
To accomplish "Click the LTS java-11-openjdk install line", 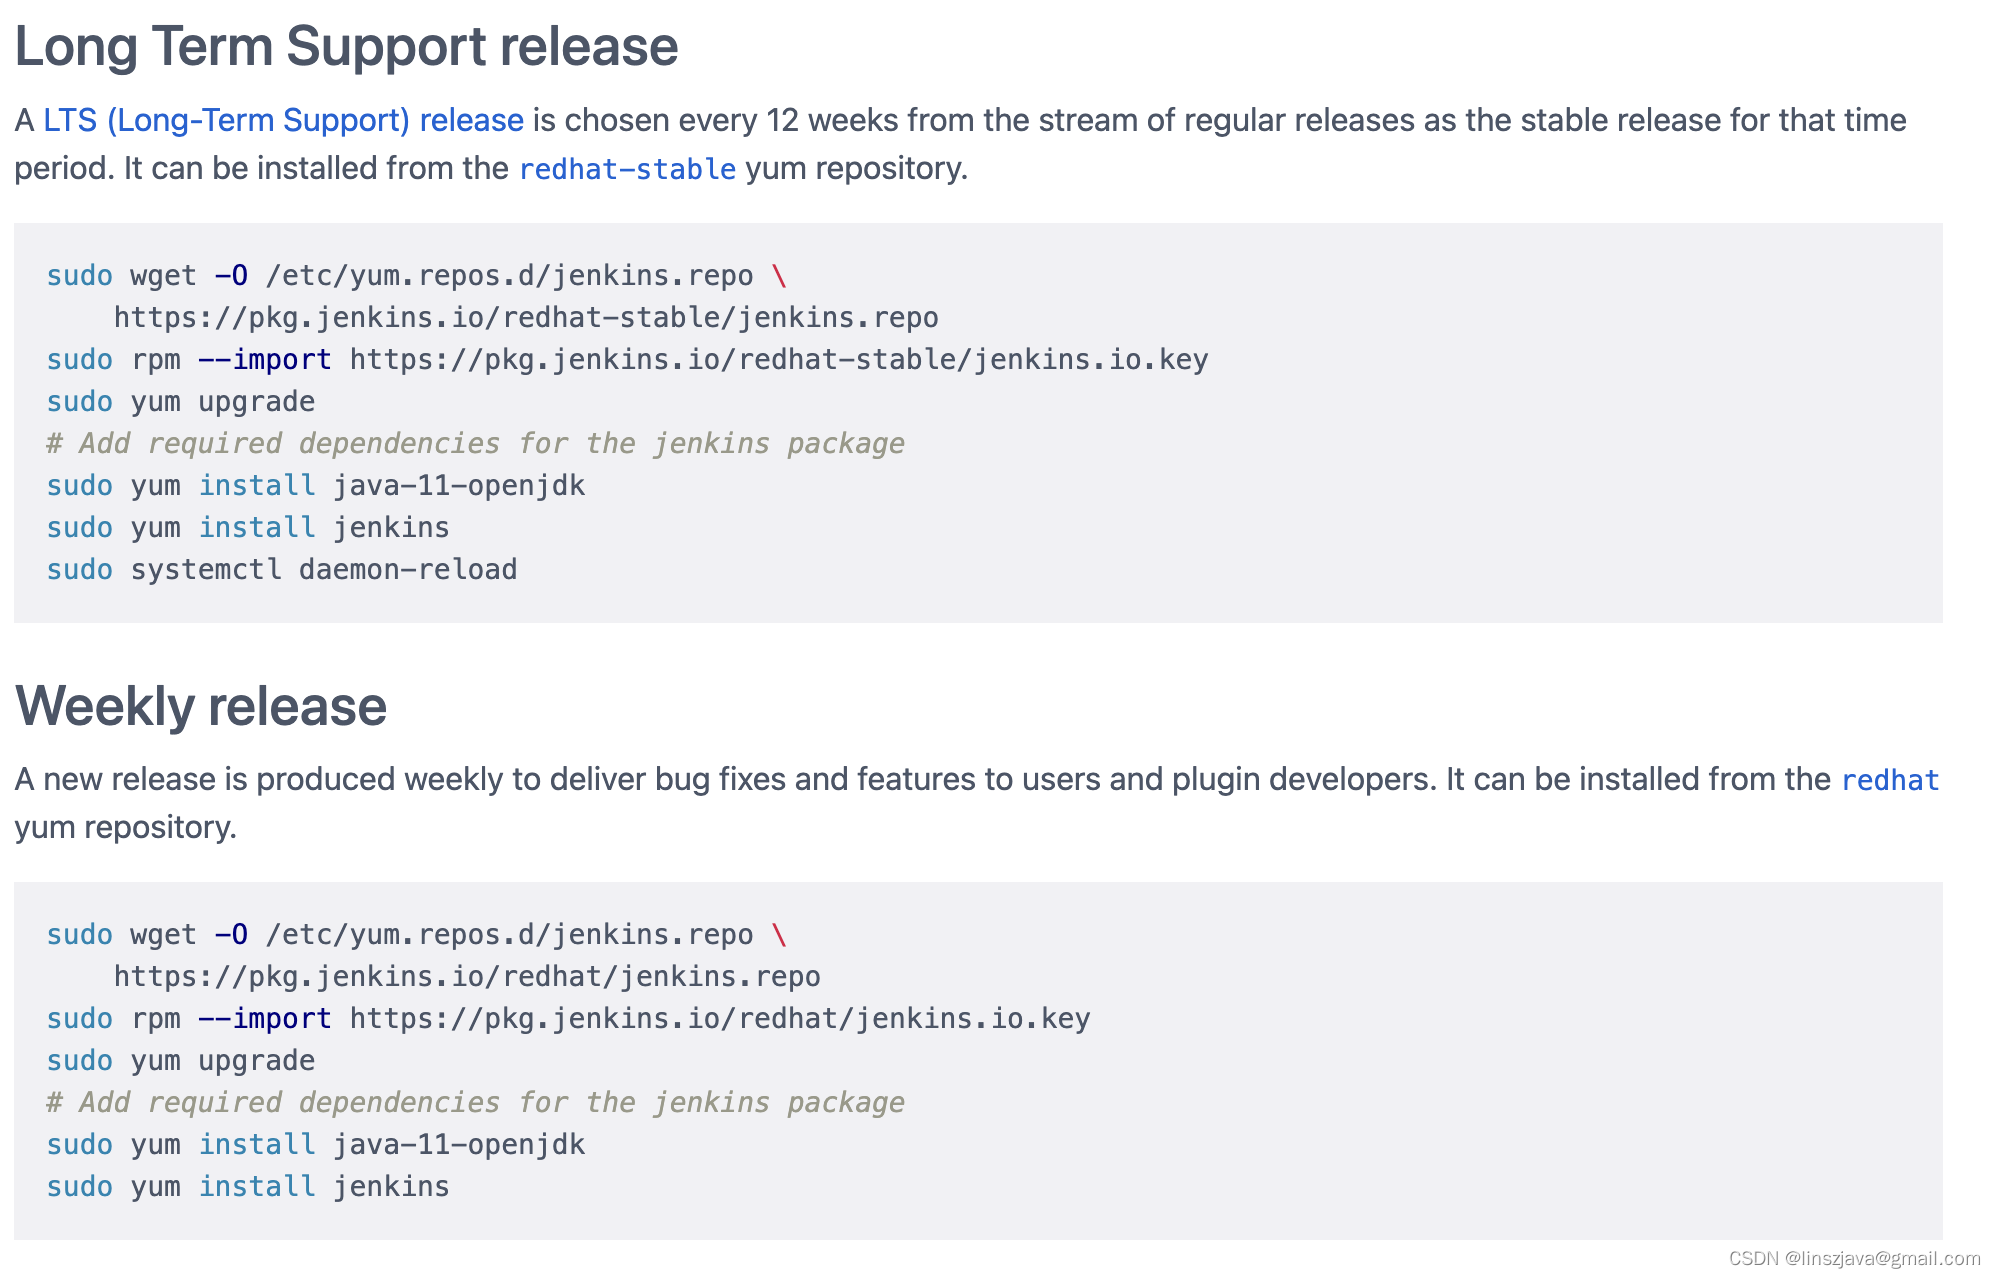I will (316, 486).
